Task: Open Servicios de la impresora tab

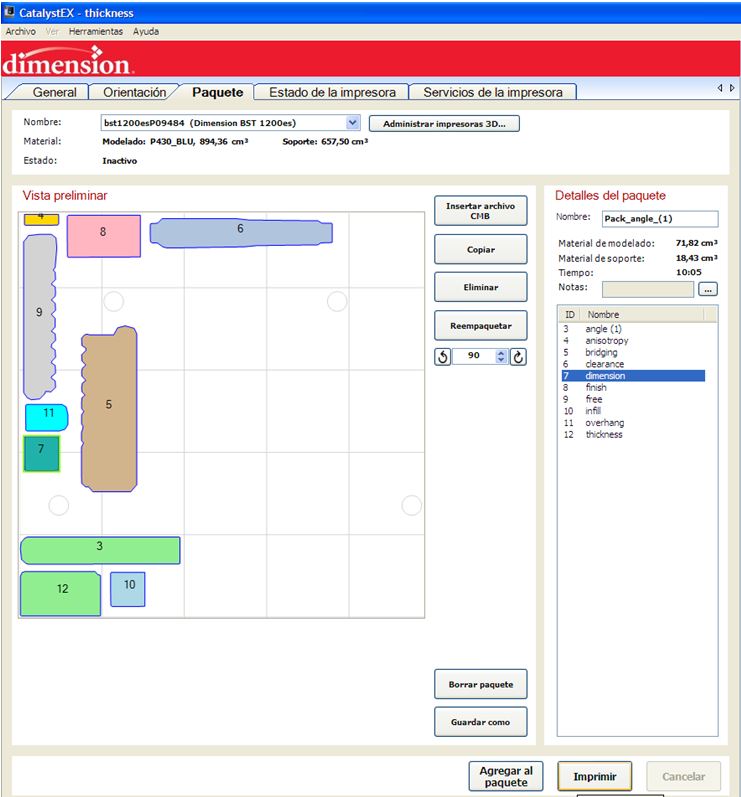Action: point(493,92)
